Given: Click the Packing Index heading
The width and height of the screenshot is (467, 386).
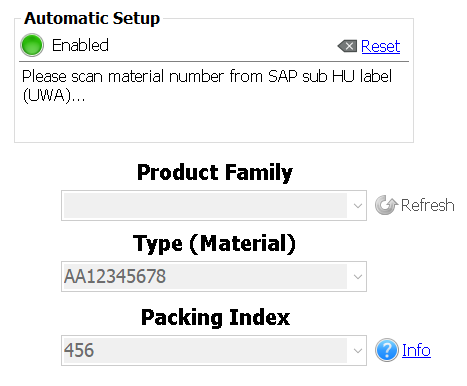Looking at the screenshot, I should (x=215, y=317).
